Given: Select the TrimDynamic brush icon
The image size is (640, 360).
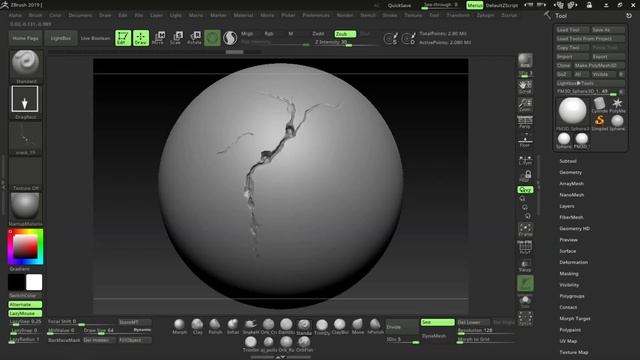Looking at the screenshot, I should click(322, 327).
